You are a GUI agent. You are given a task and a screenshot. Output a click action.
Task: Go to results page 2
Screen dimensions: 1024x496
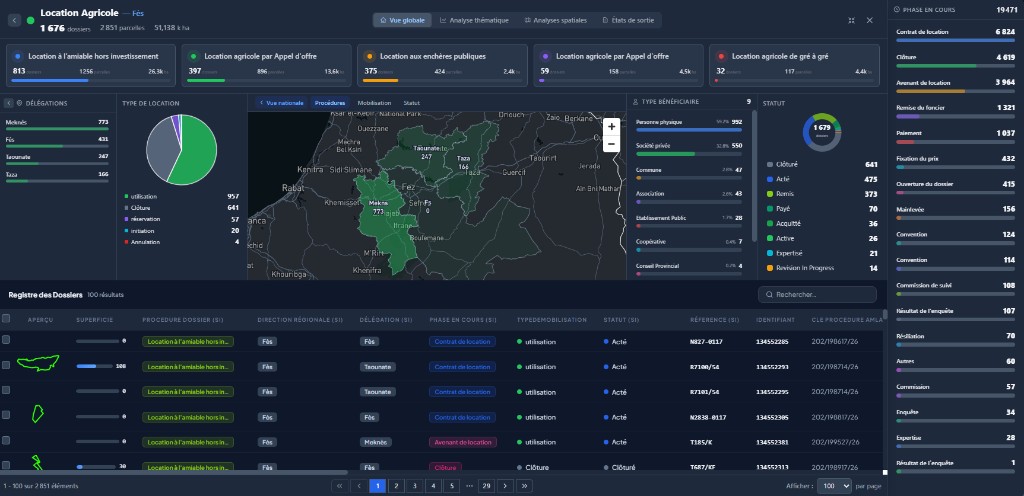point(395,486)
